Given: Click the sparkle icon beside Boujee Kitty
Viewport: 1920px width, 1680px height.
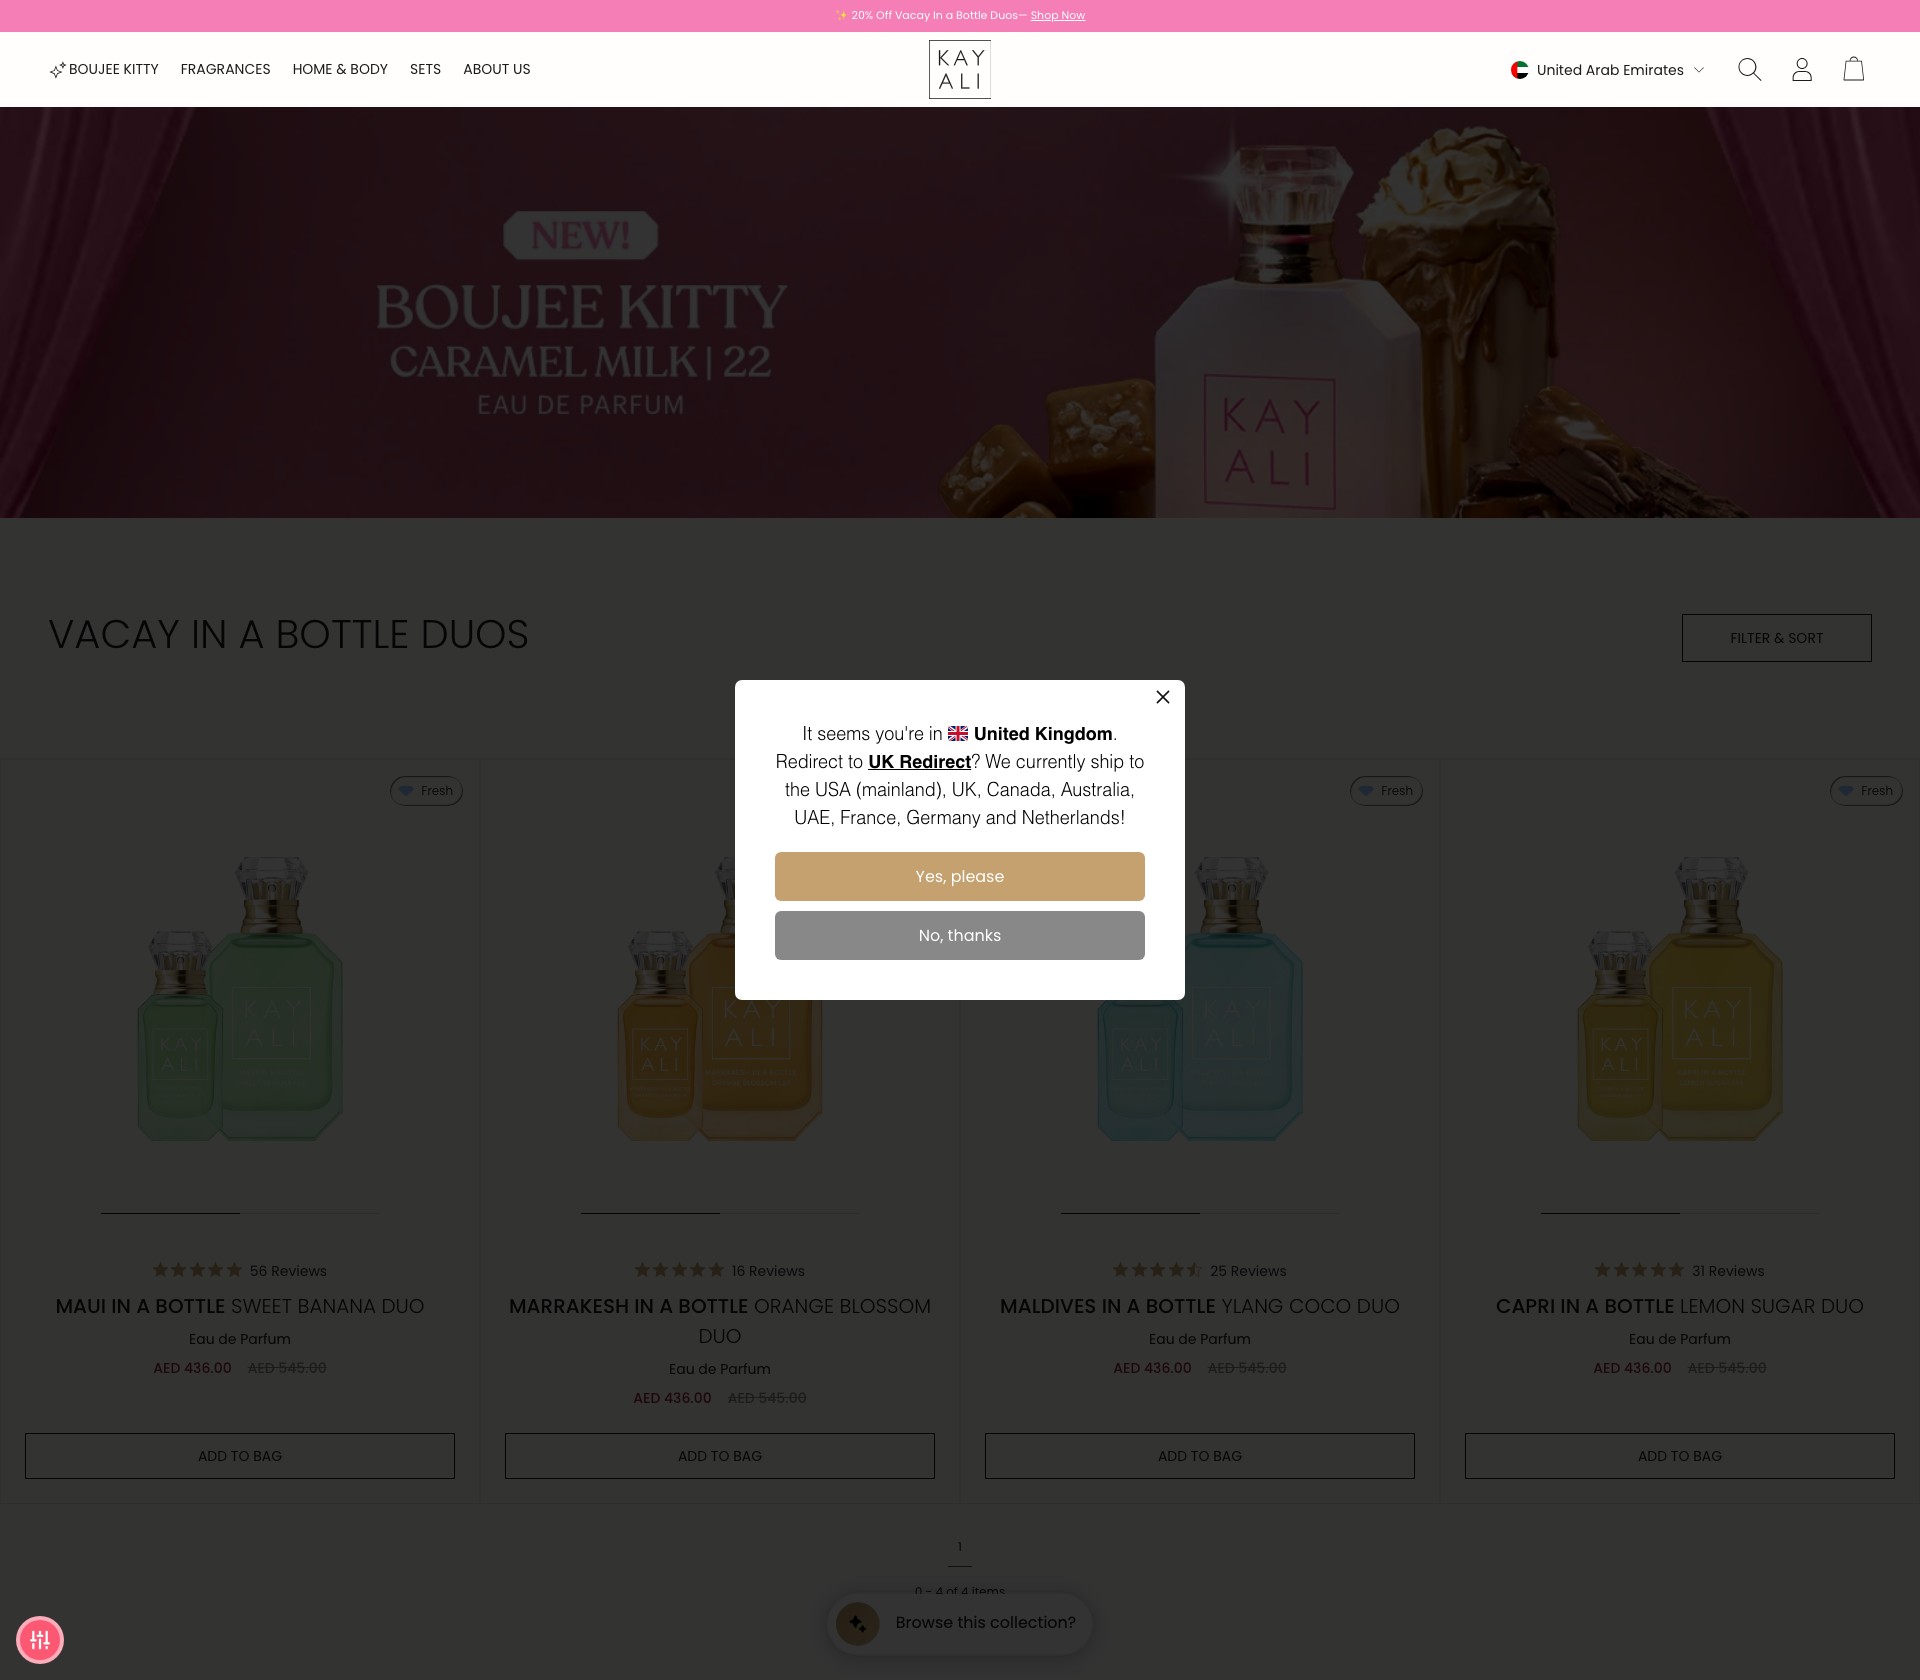Looking at the screenshot, I should pyautogui.click(x=57, y=70).
